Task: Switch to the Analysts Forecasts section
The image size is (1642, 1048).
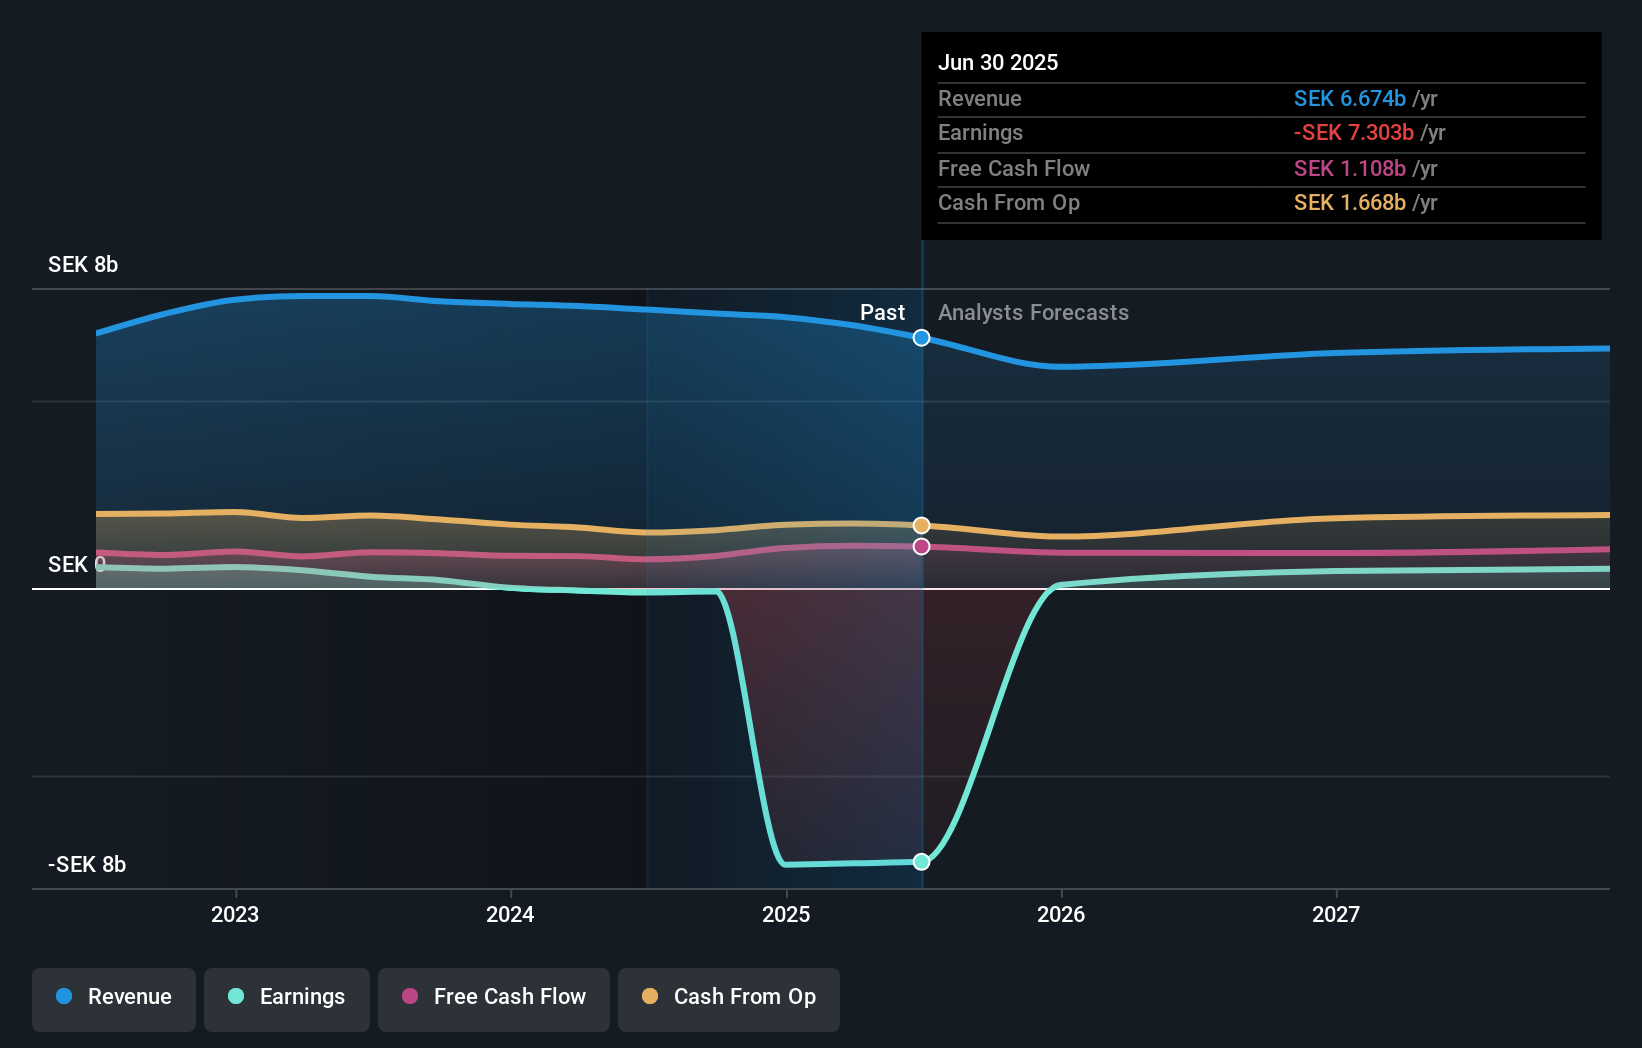Action: point(1033,312)
